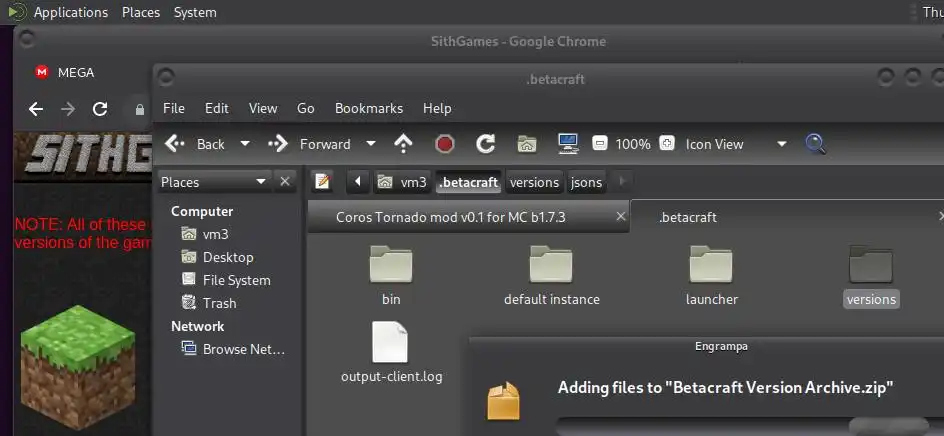Select jsons in the path bar

pyautogui.click(x=586, y=182)
